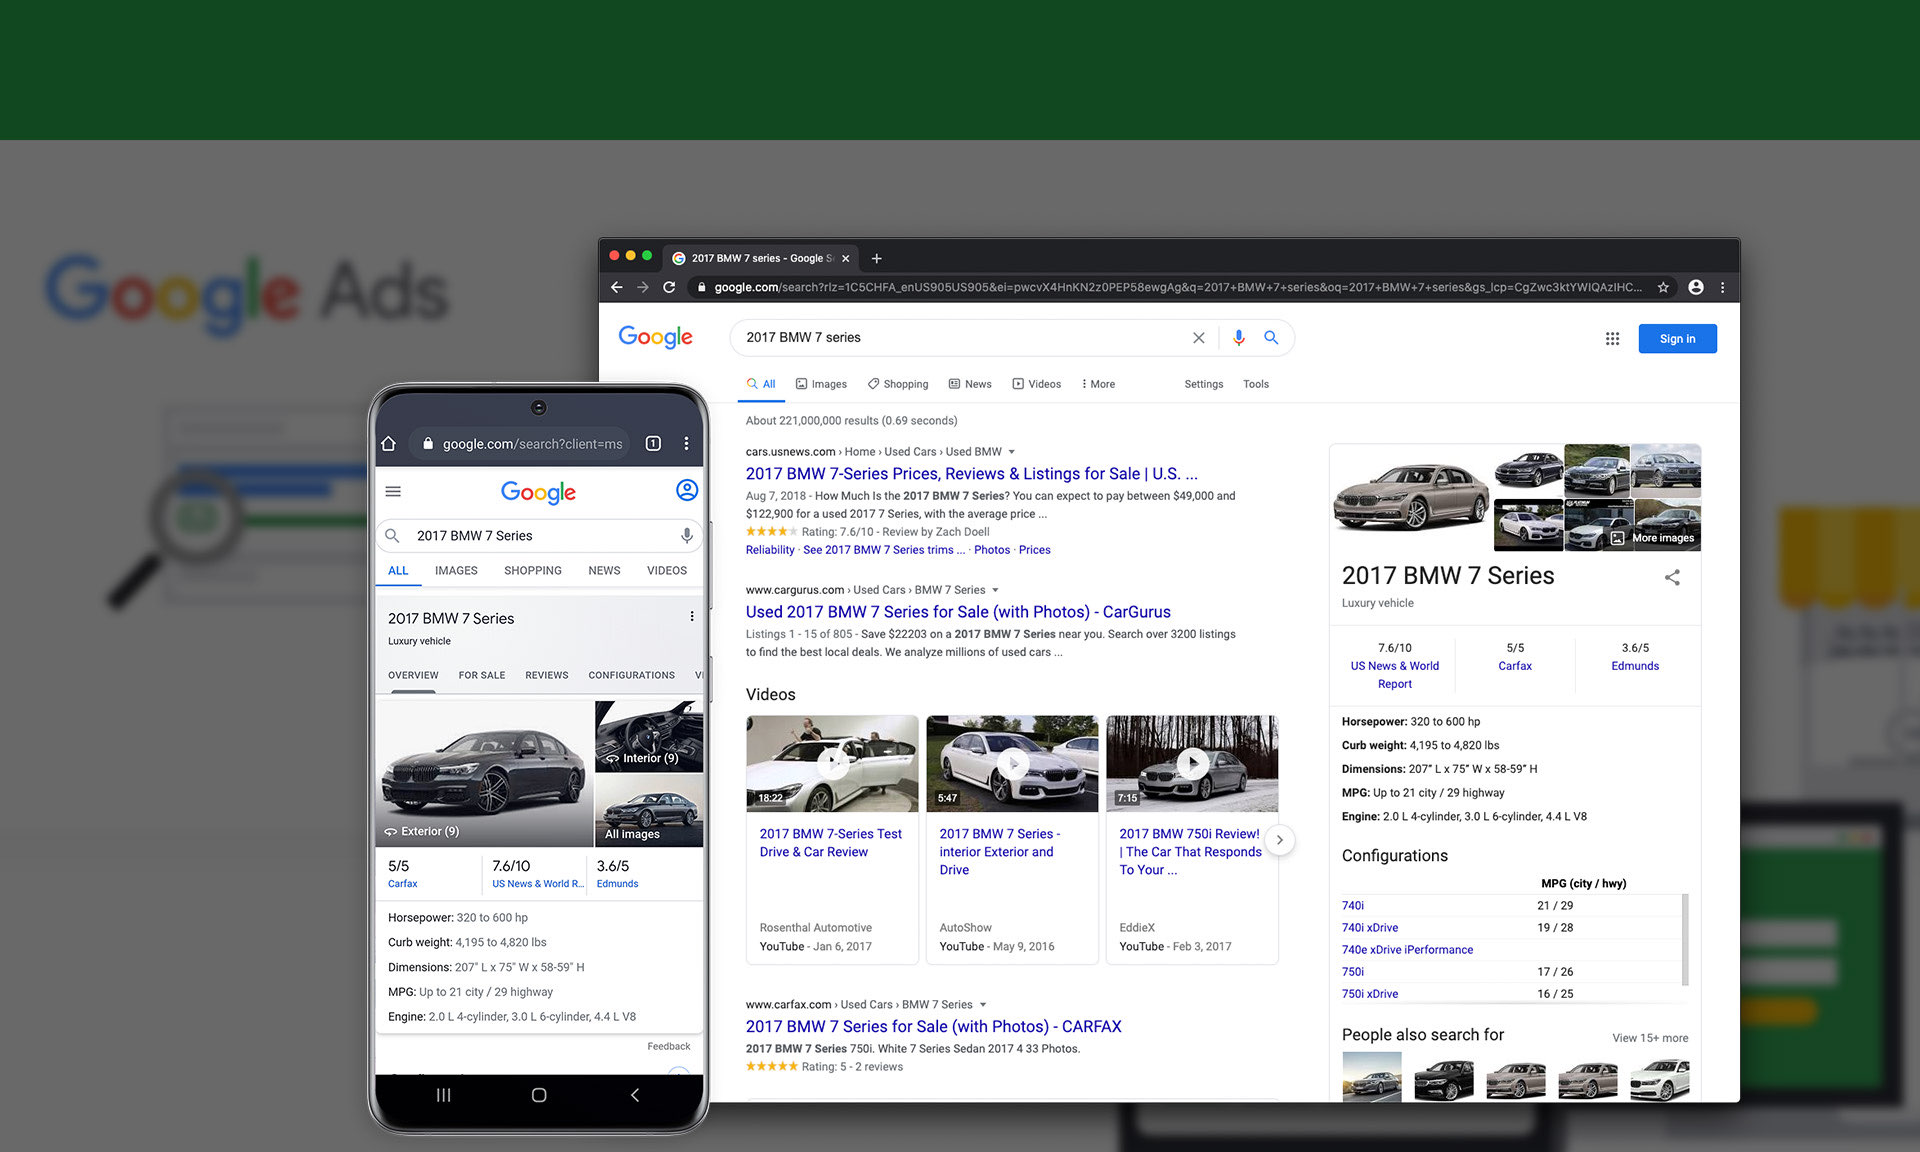Open the phone Google hamburger menu

pyautogui.click(x=393, y=491)
